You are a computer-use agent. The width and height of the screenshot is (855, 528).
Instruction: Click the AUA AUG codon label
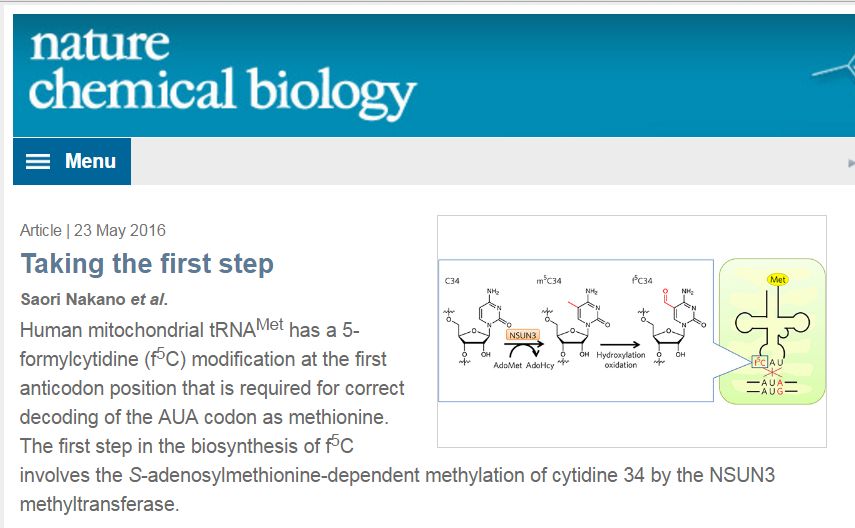pyautogui.click(x=772, y=387)
